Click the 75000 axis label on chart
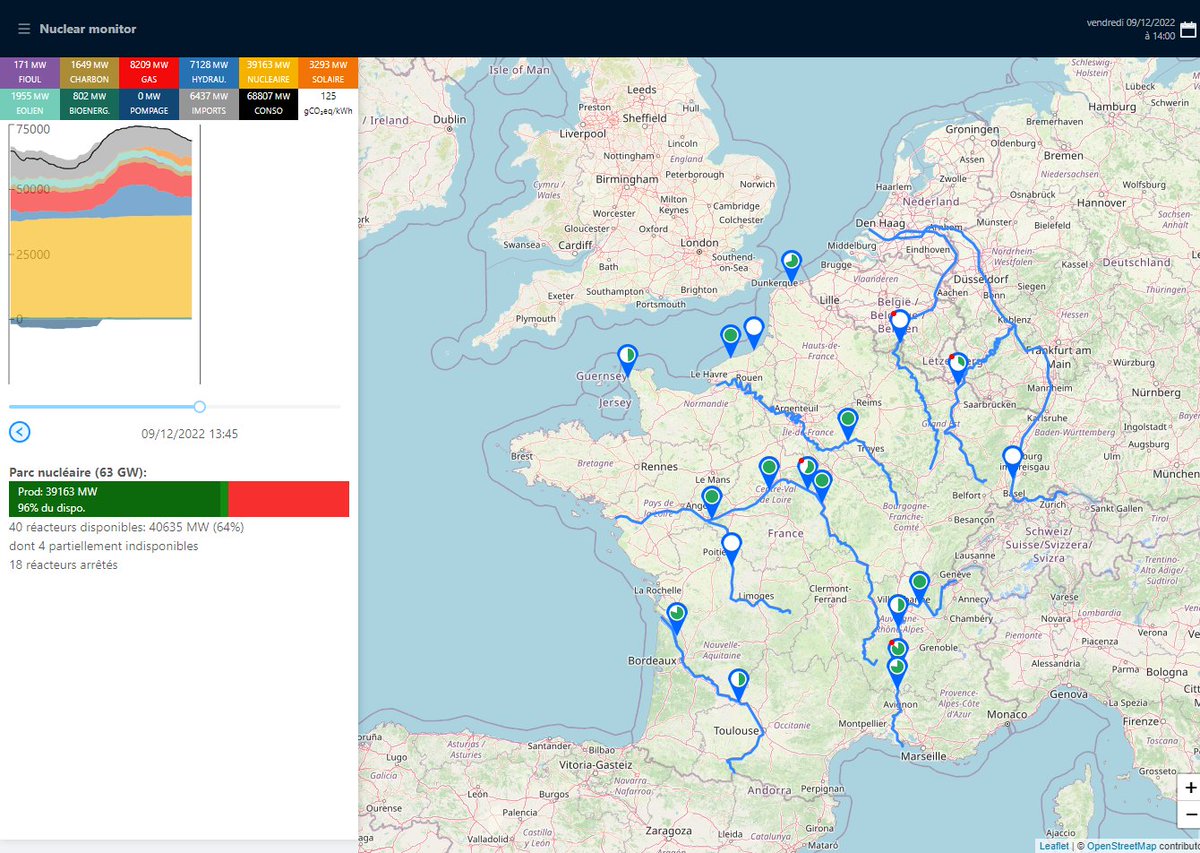 click(x=31, y=130)
